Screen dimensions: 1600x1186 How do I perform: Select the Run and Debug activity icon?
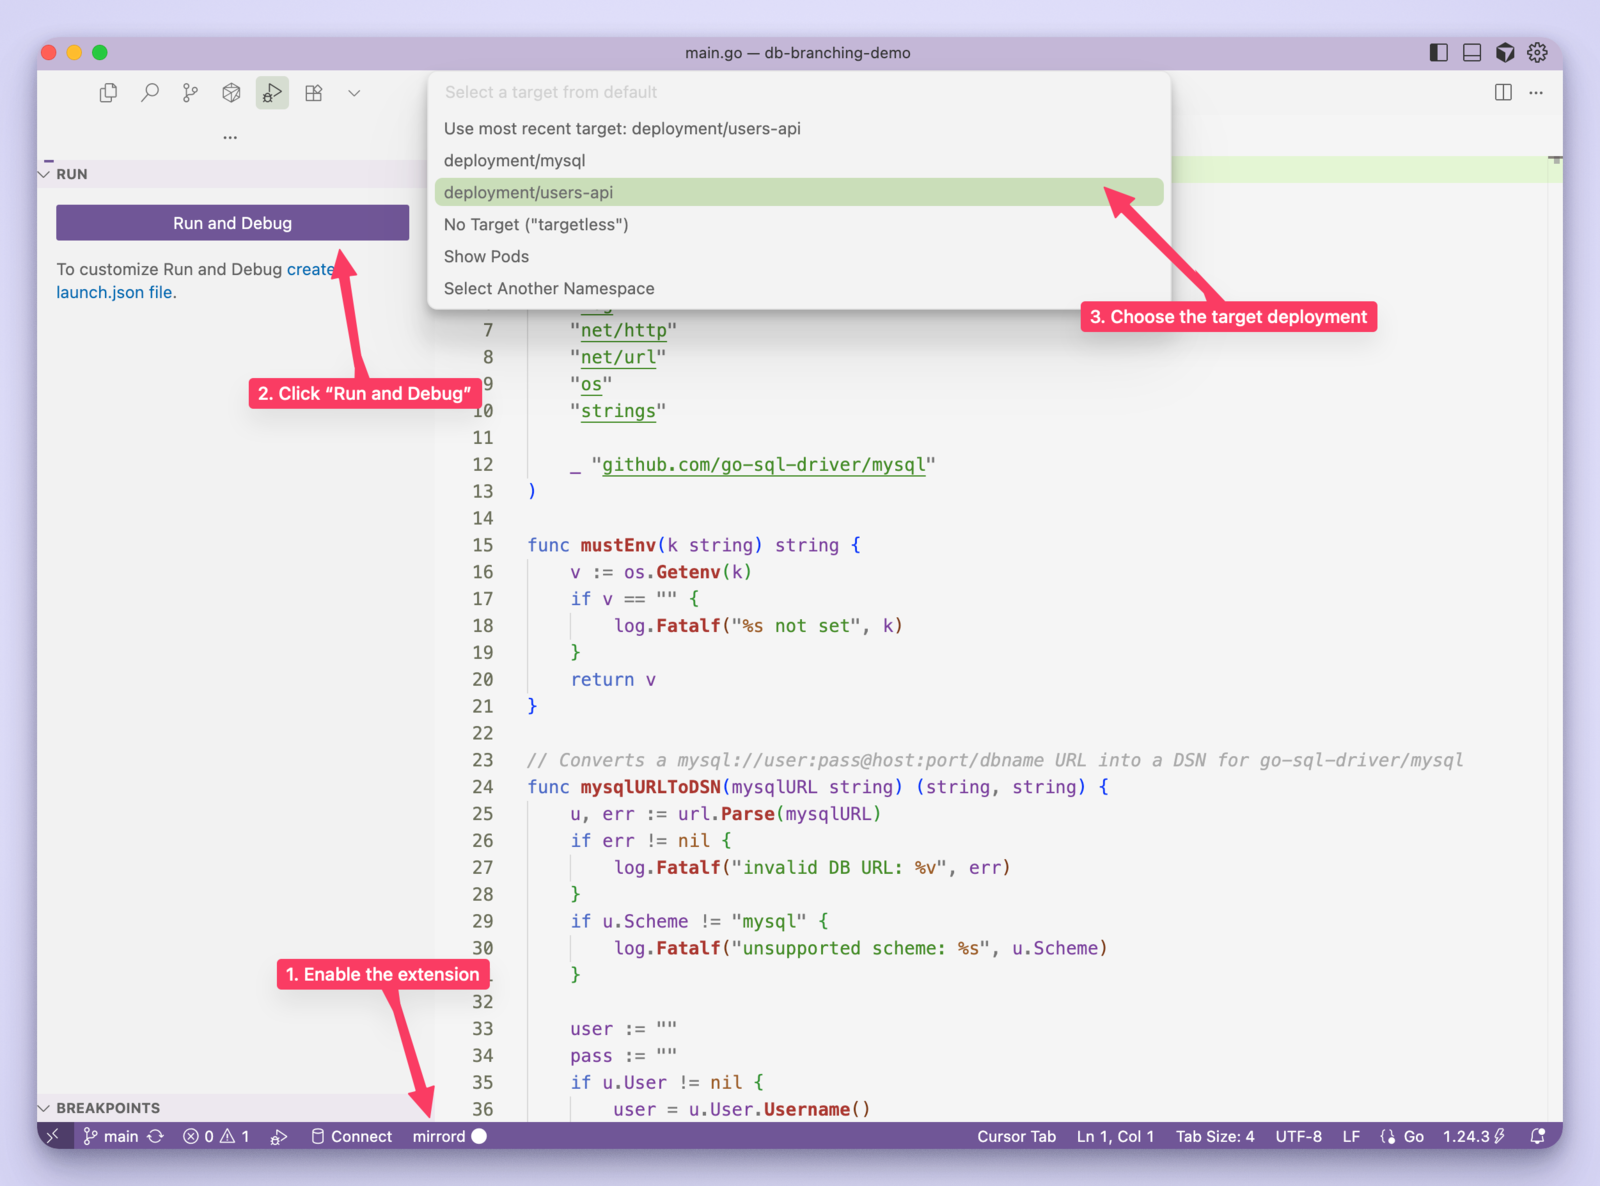[272, 93]
